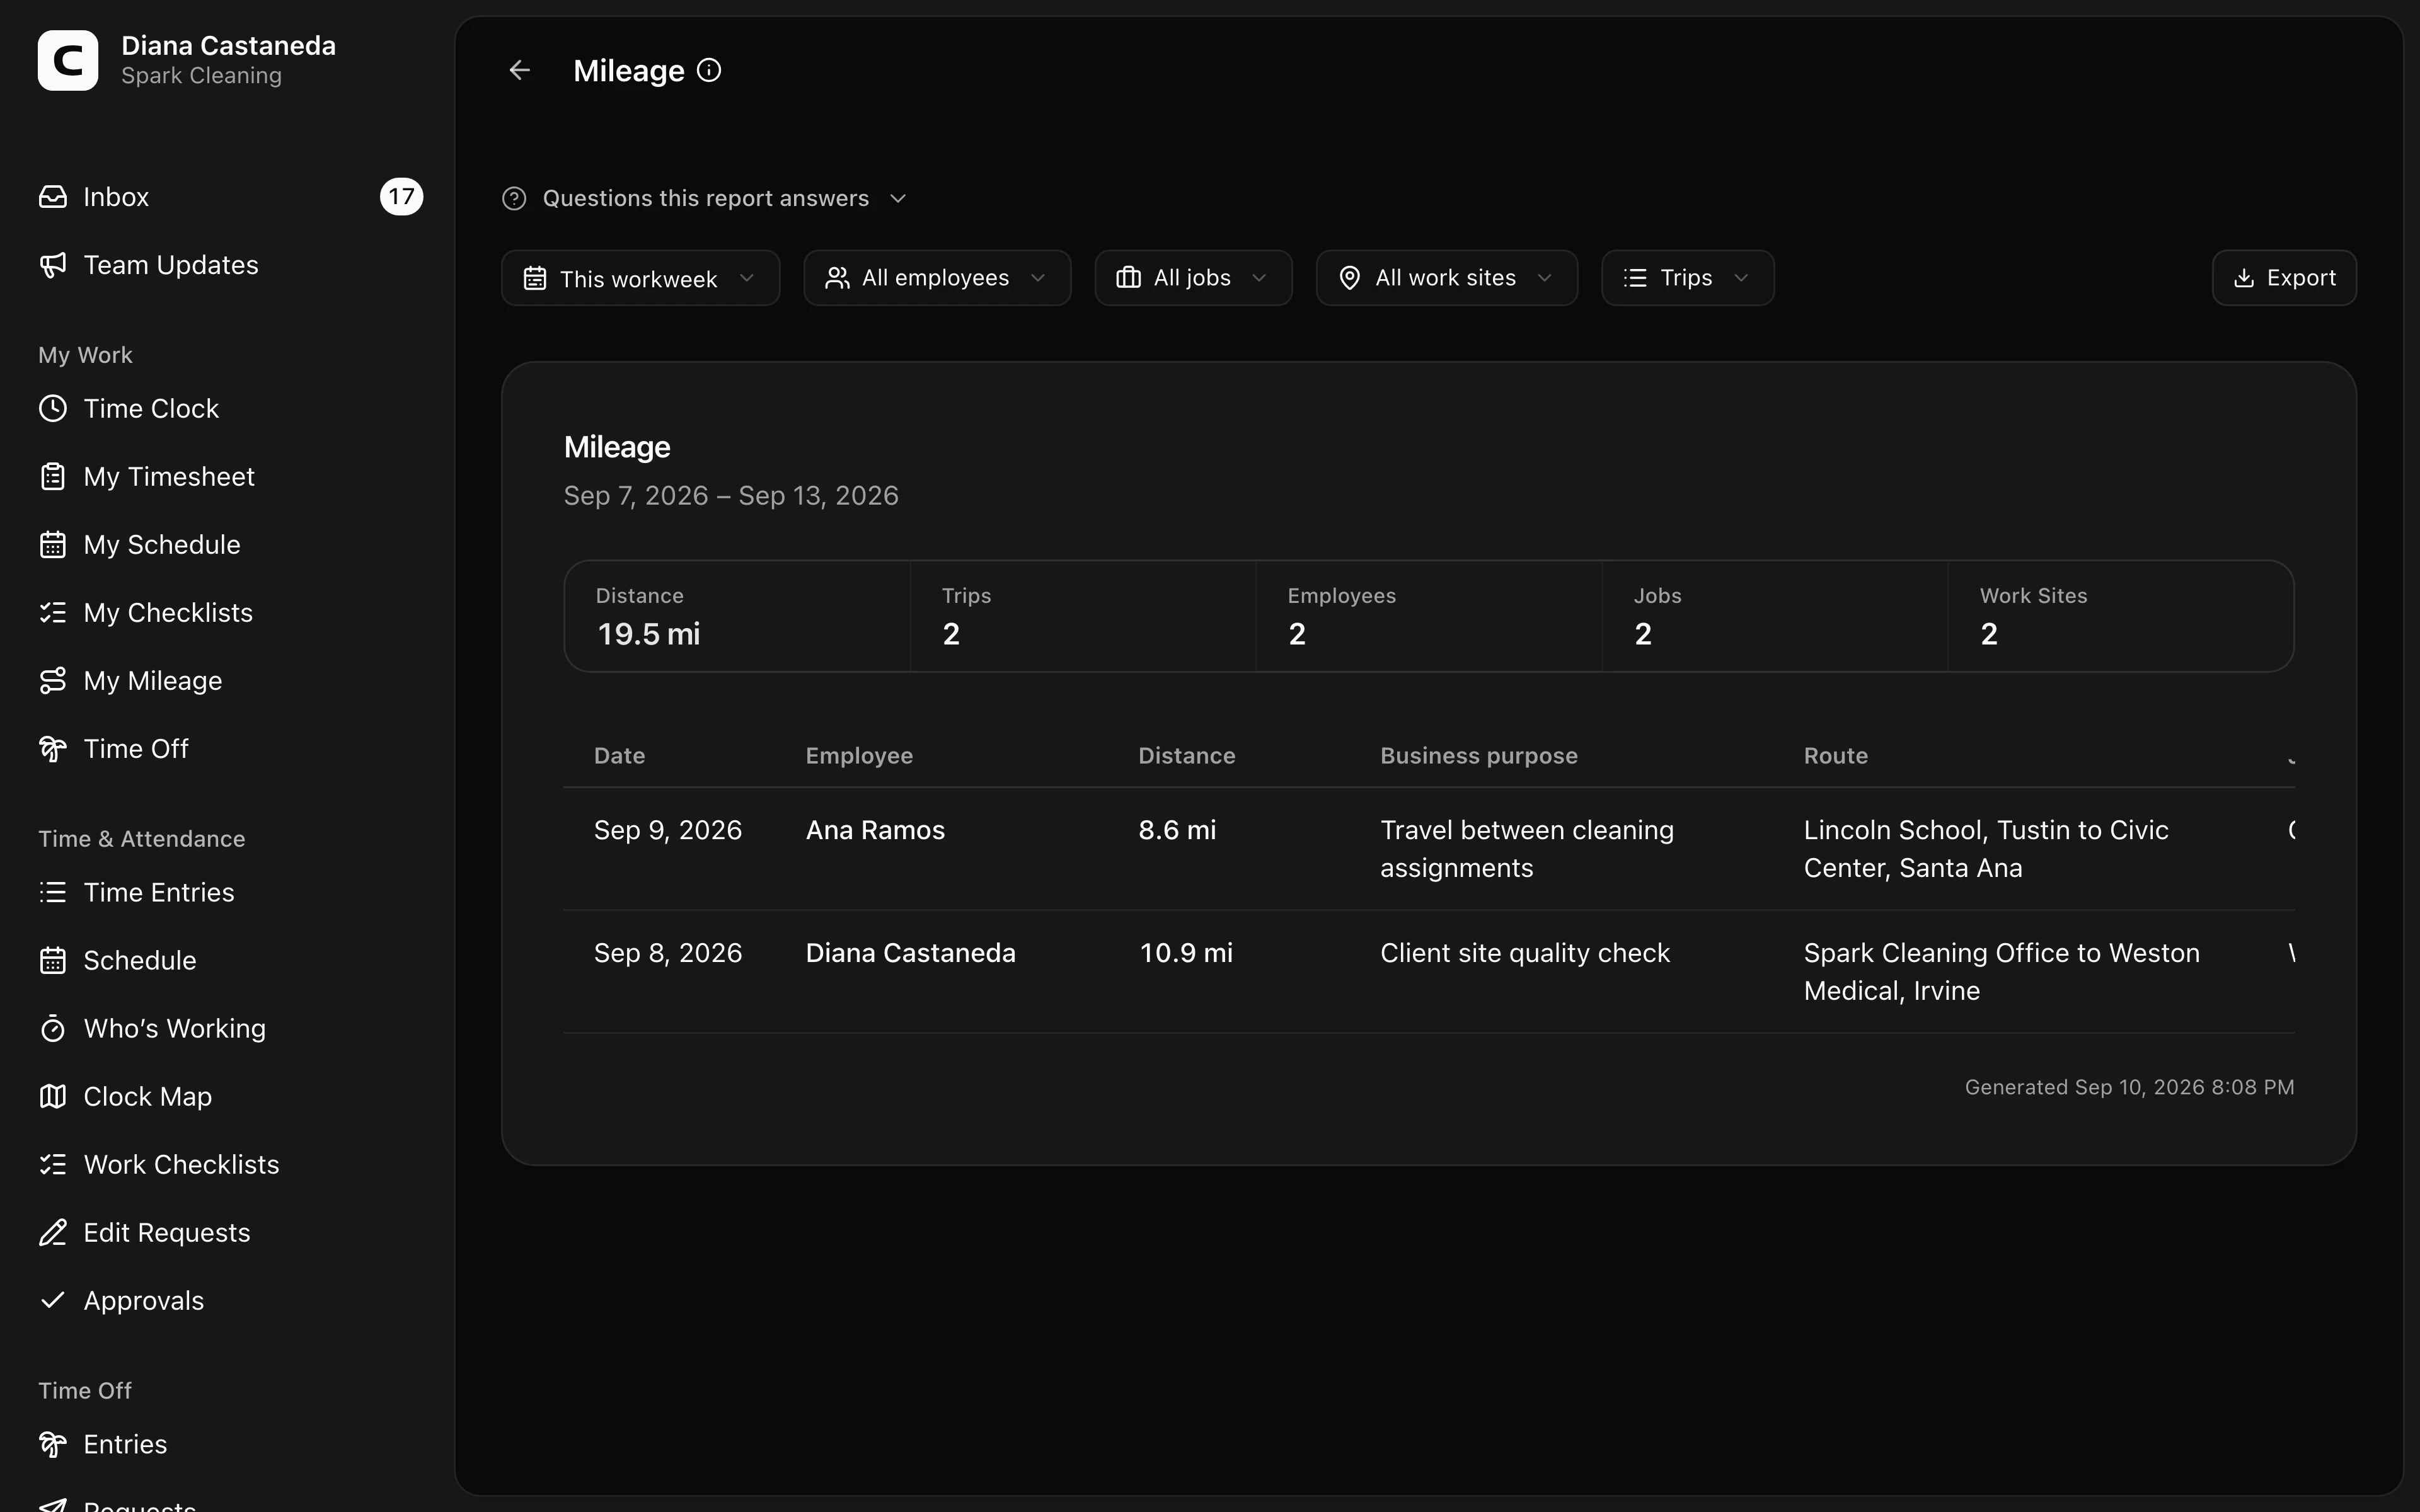Navigate to My Timesheet
Image resolution: width=2420 pixels, height=1512 pixels.
230,477
